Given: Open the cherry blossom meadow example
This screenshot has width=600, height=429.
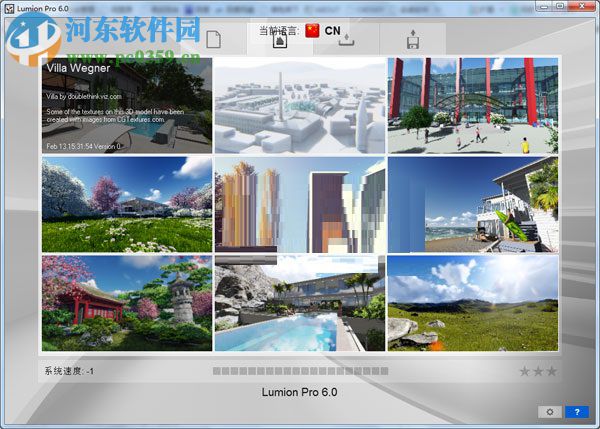Looking at the screenshot, I should coord(127,204).
